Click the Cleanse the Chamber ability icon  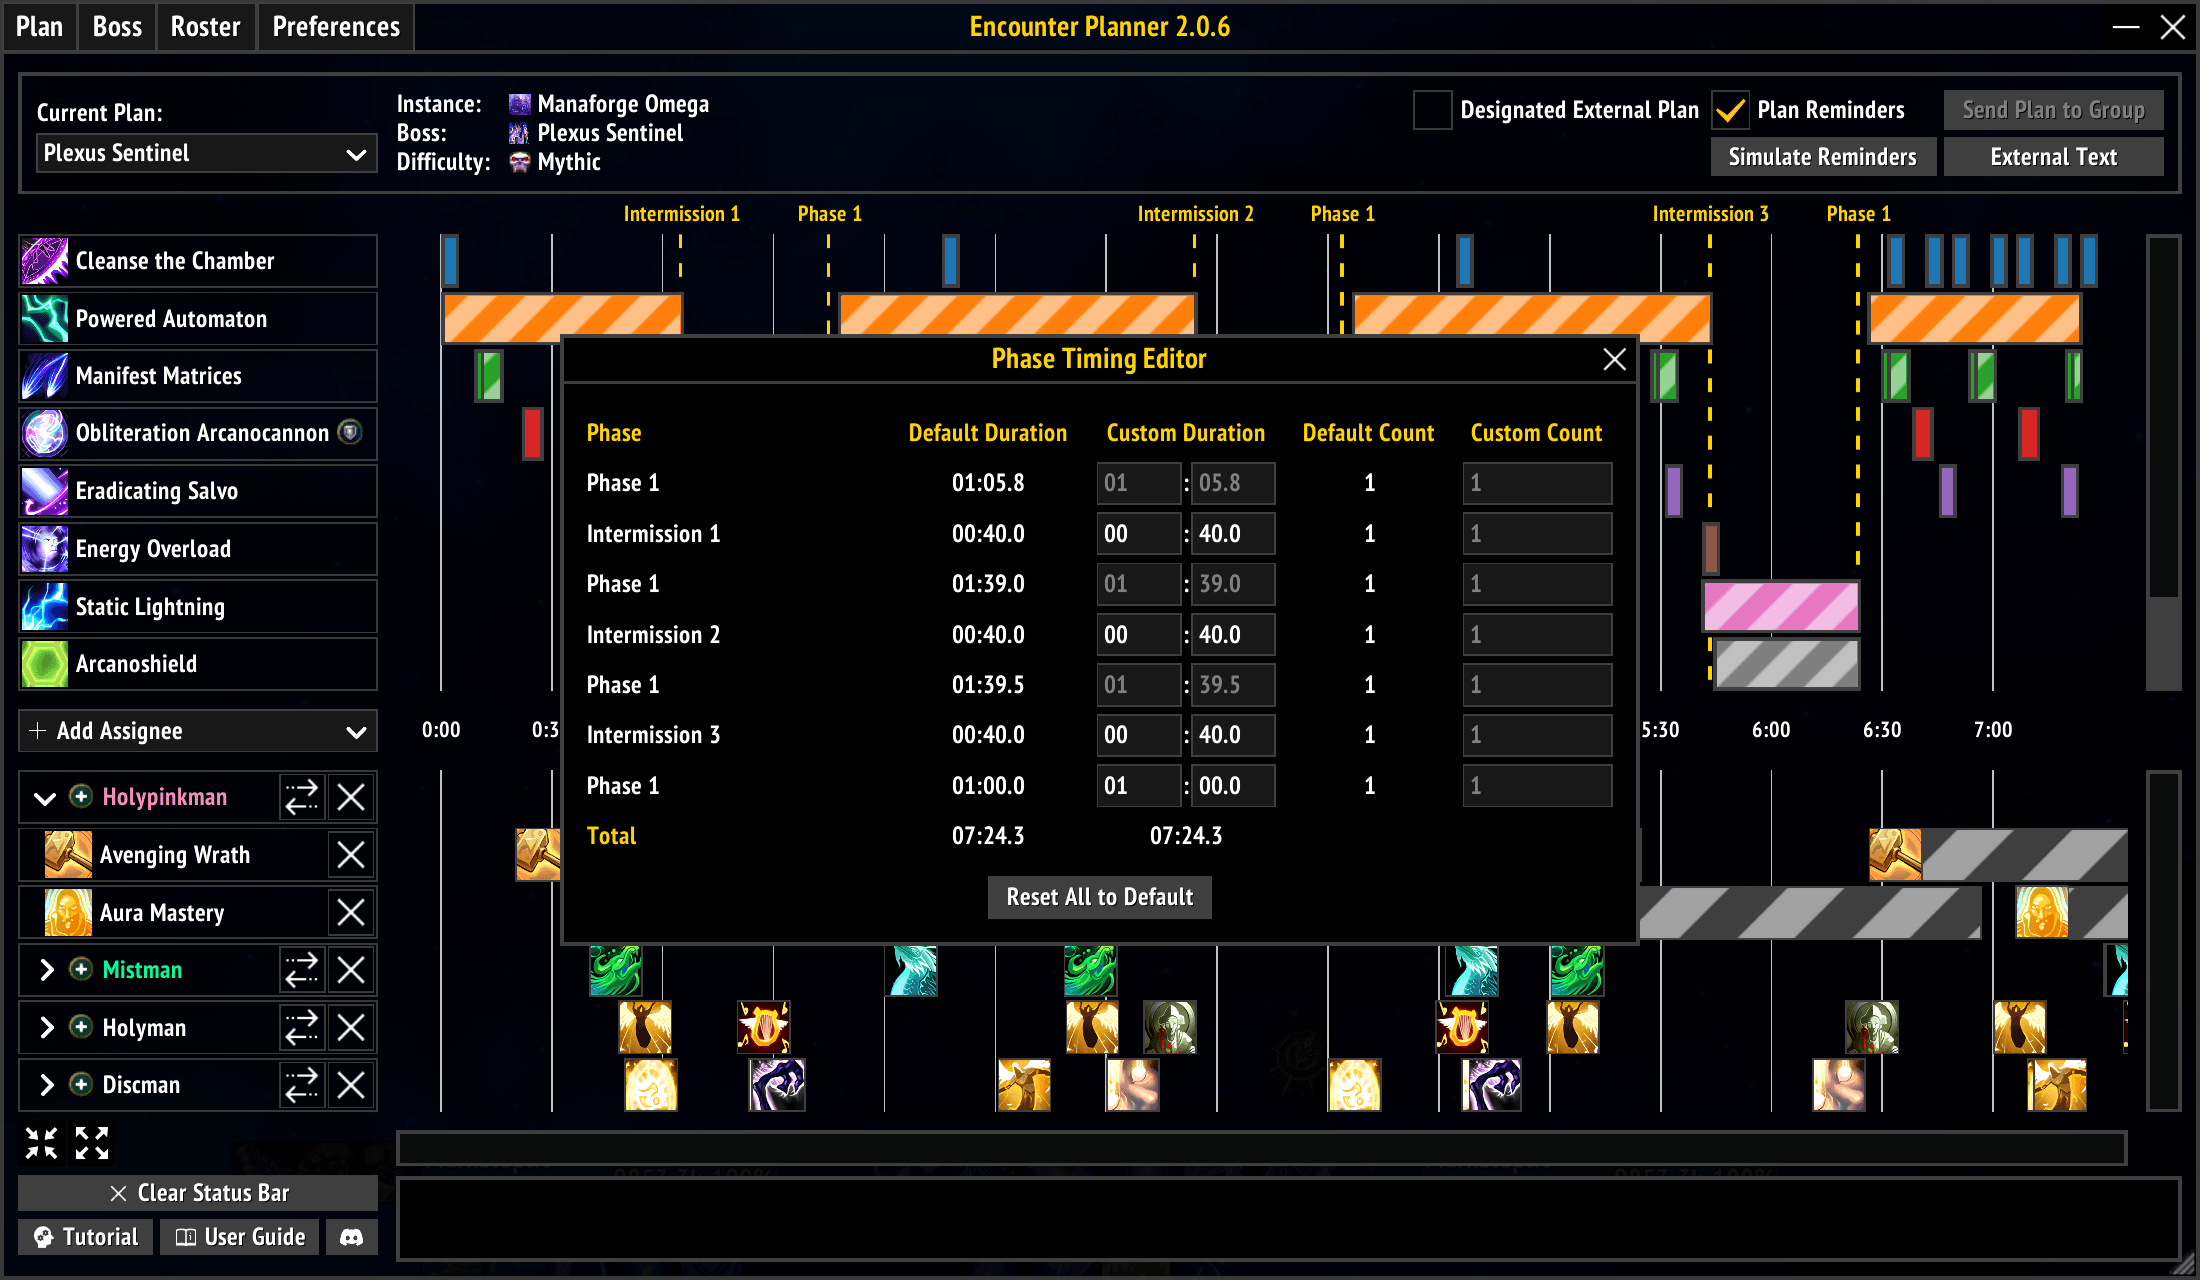coord(45,261)
